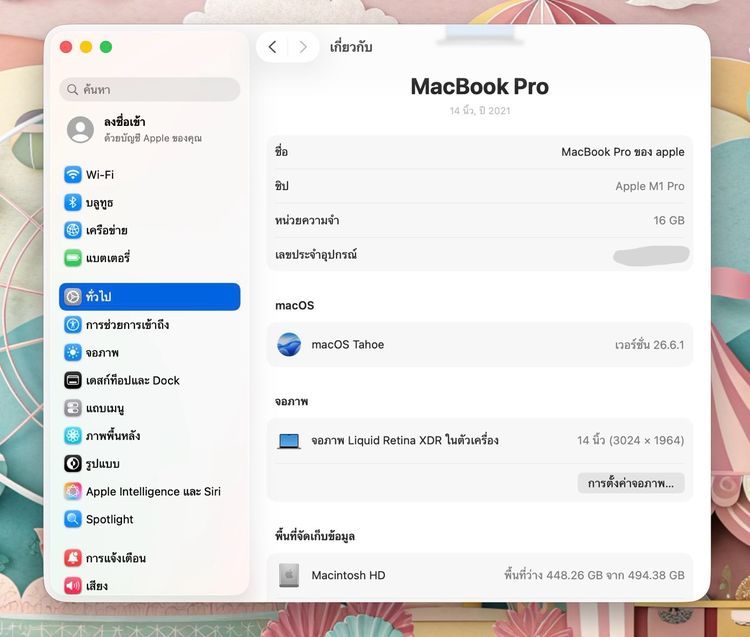Click the laptop display icon

(289, 441)
